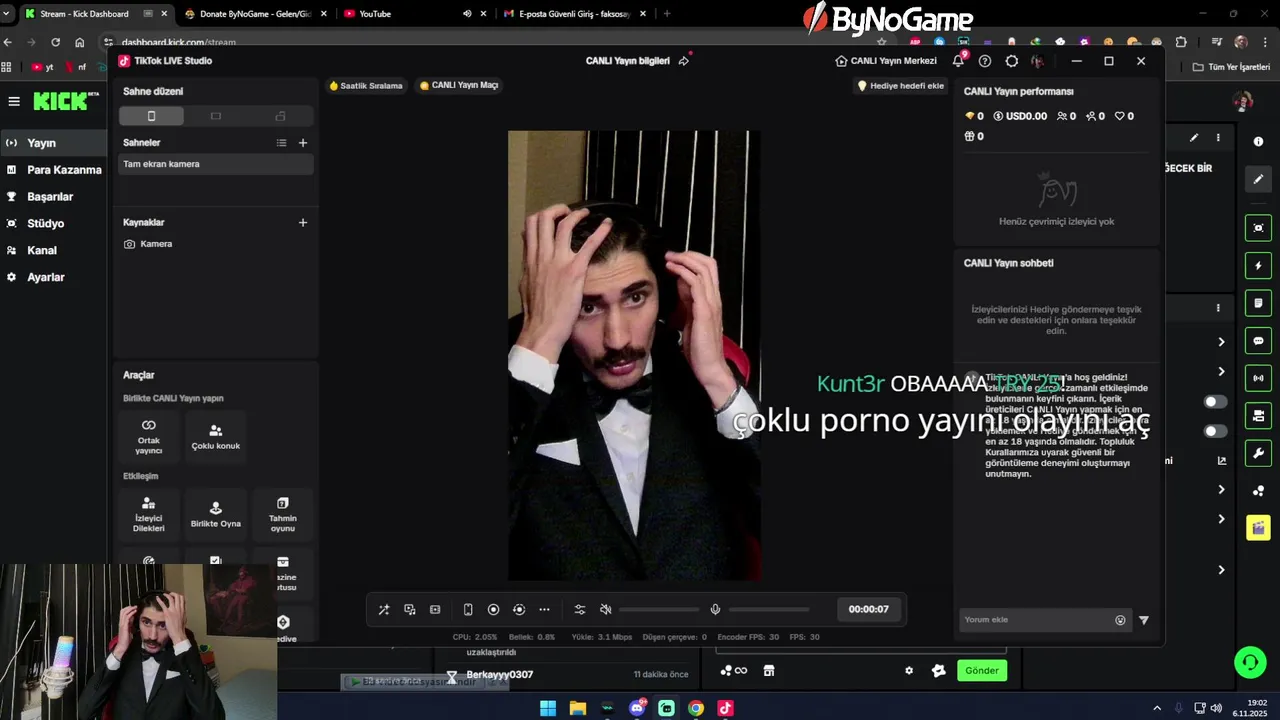Open the Kick dashboard info icon

(x=1258, y=142)
